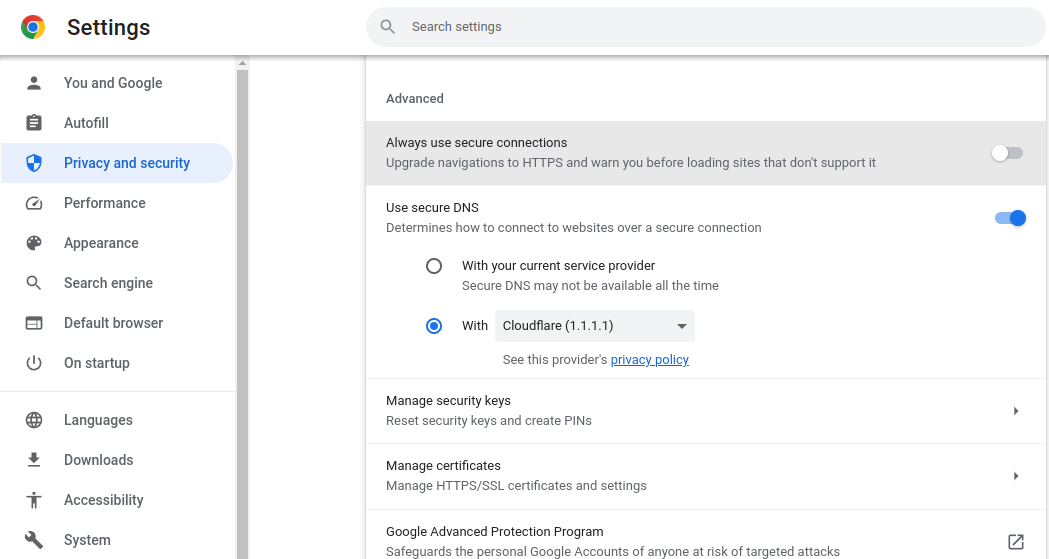Click the Appearance palette icon
Image resolution: width=1049 pixels, height=559 pixels.
pos(34,243)
